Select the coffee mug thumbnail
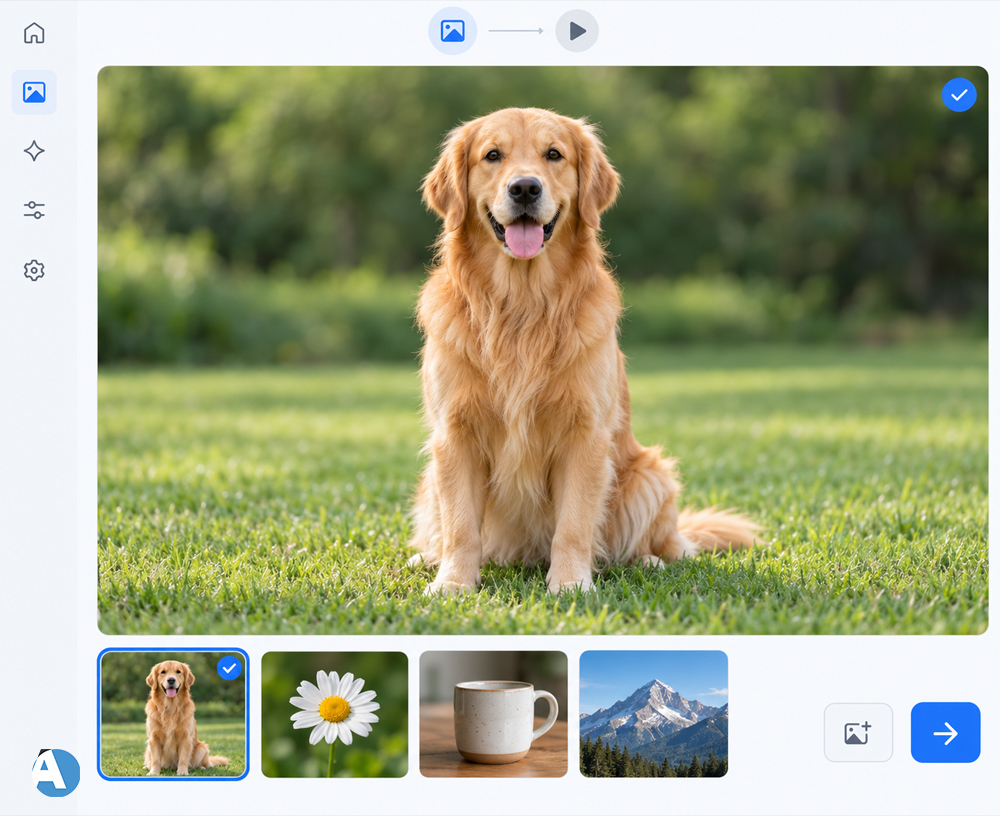 (494, 714)
